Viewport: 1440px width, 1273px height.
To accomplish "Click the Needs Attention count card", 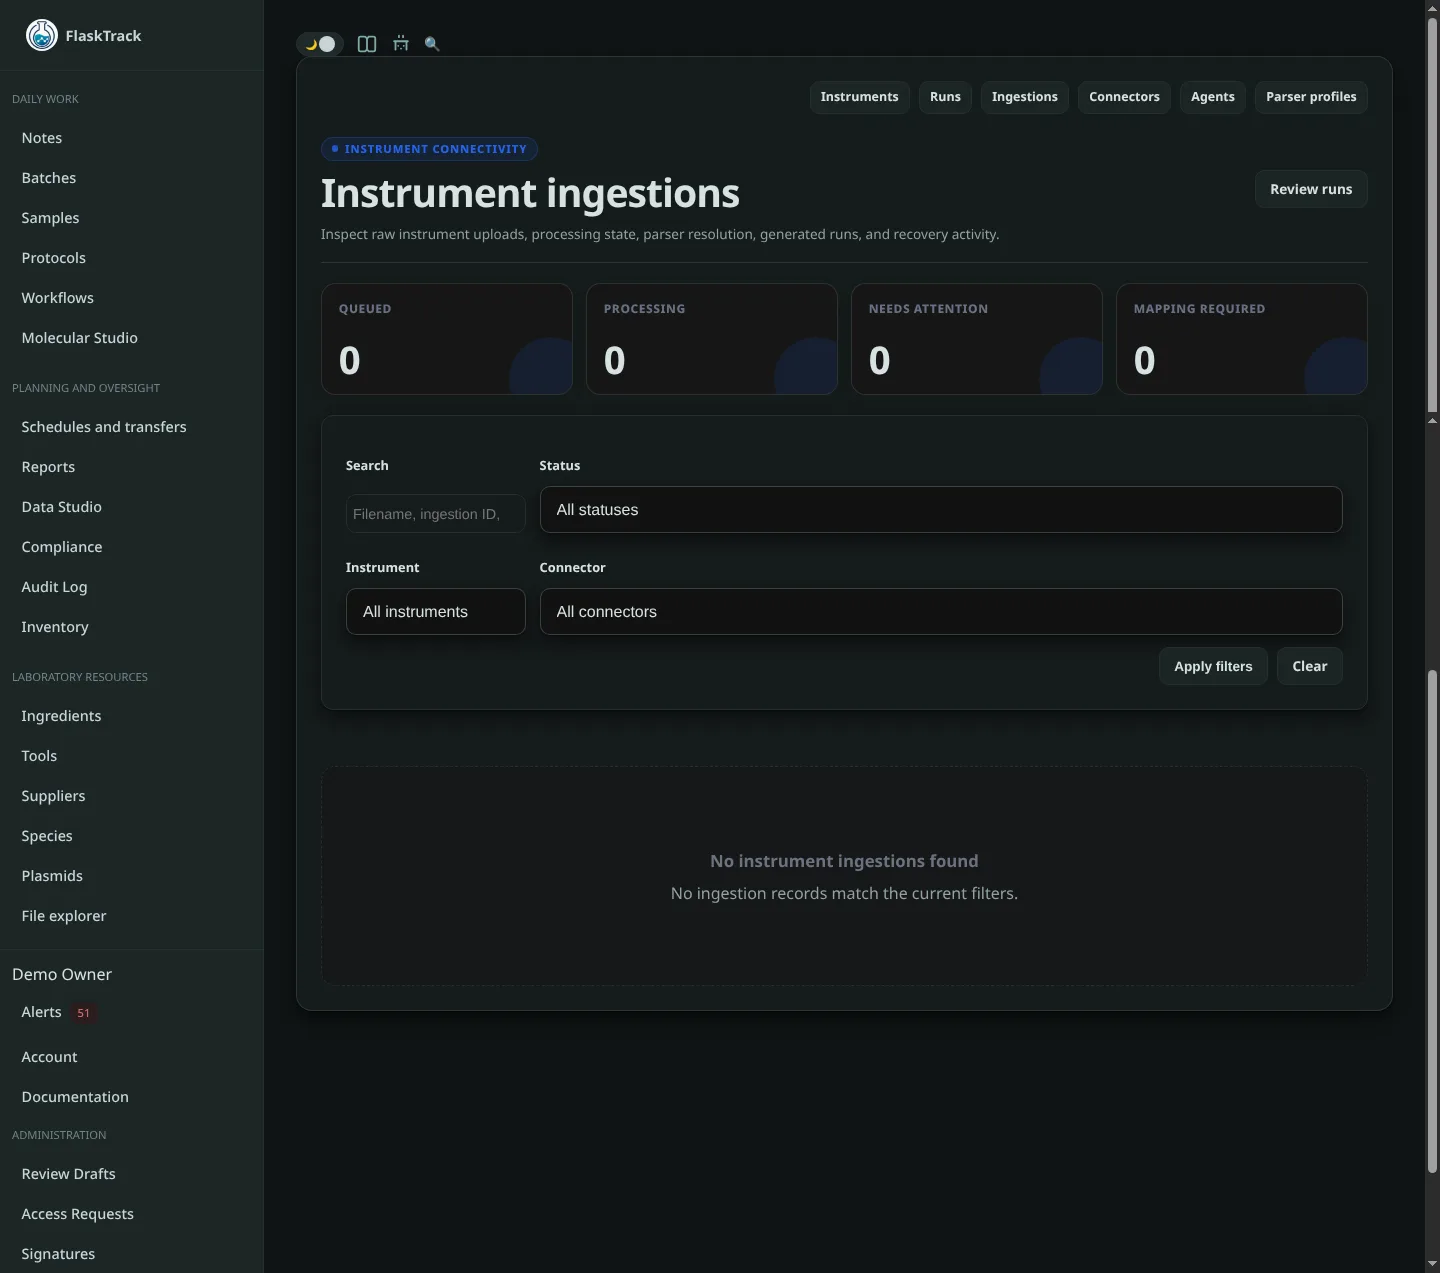I will 976,339.
